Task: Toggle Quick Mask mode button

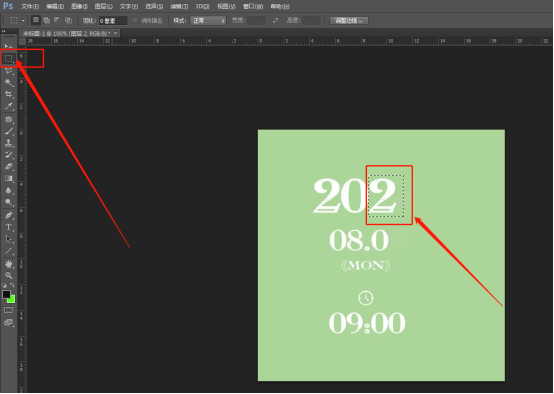Action: (8, 310)
